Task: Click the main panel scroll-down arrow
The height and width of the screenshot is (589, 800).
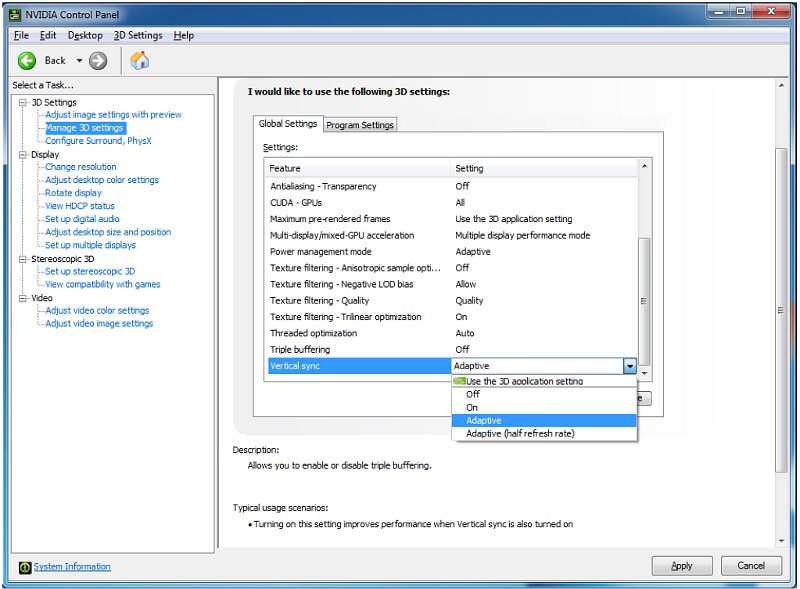Action: [x=781, y=541]
